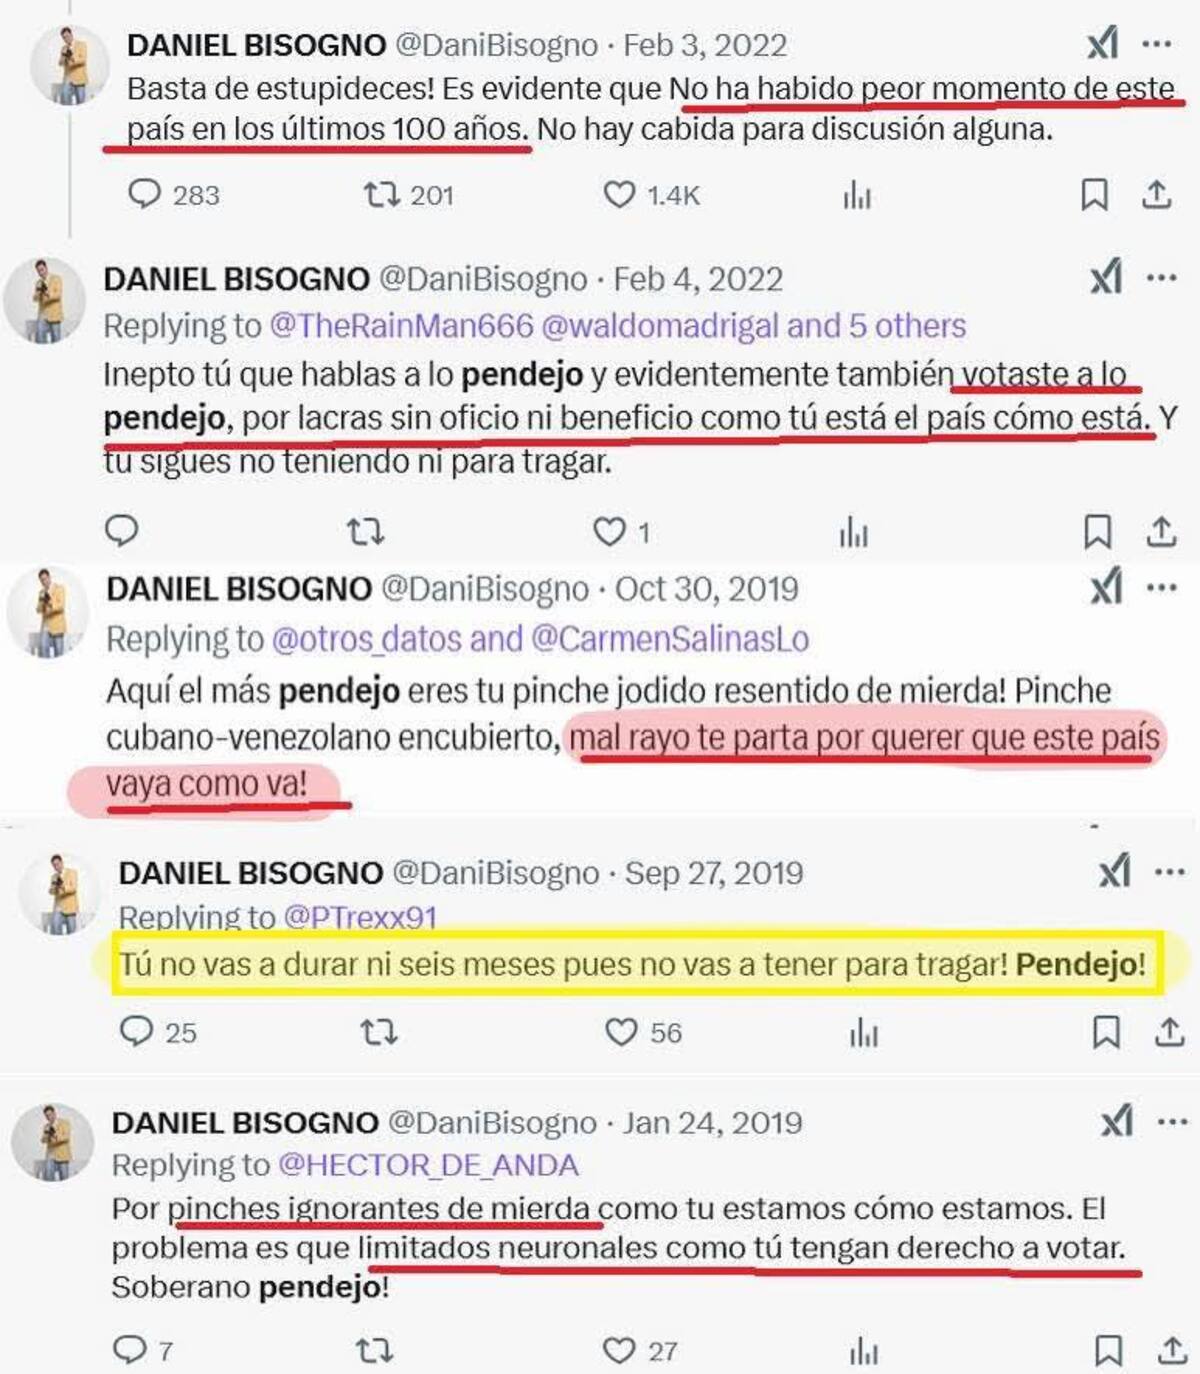The image size is (1200, 1374).
Task: Retweet the Sep 27, 2019 tweet
Action: (379, 1031)
